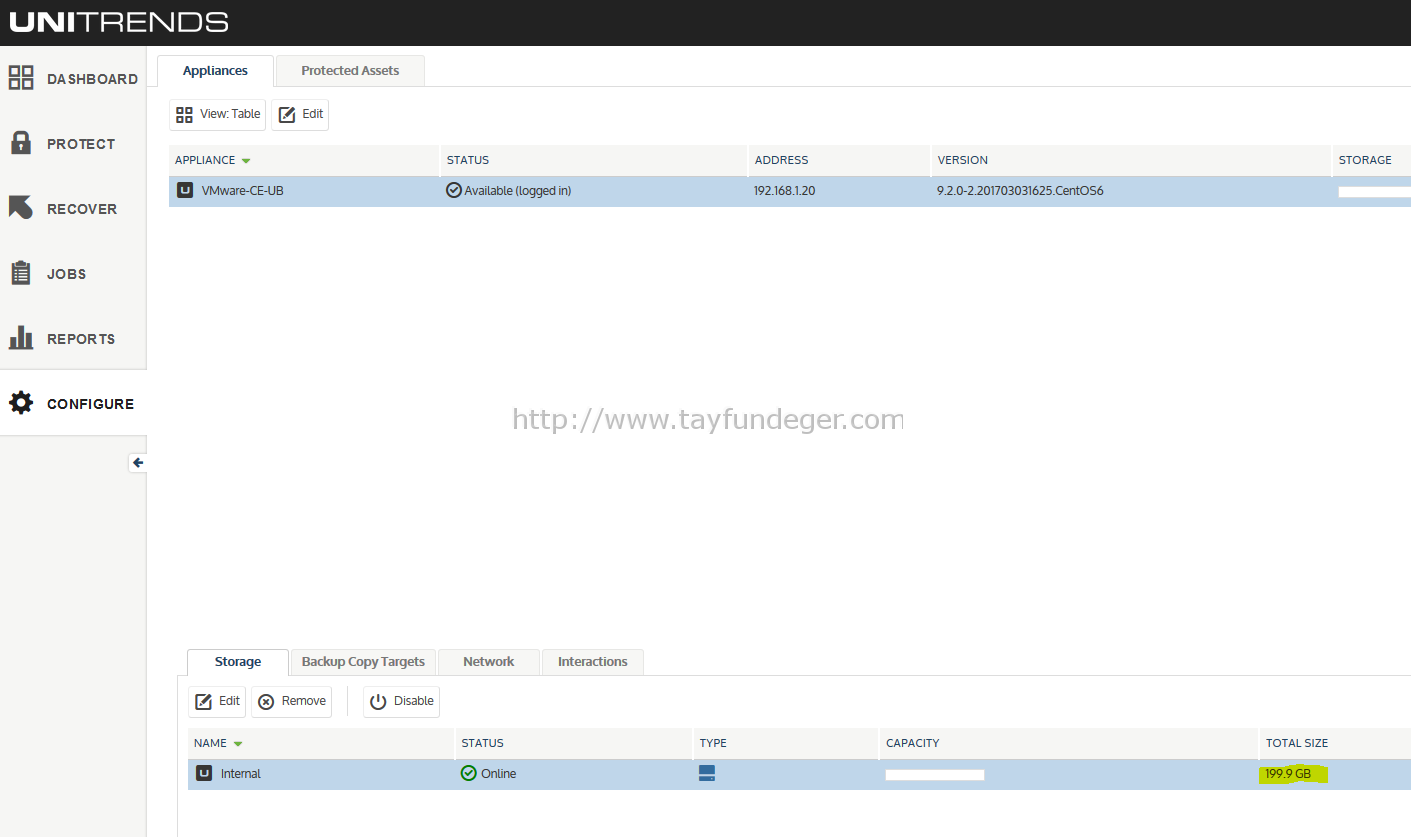This screenshot has height=837, width=1411.
Task: Click the Recover arrow icon
Action: point(21,208)
